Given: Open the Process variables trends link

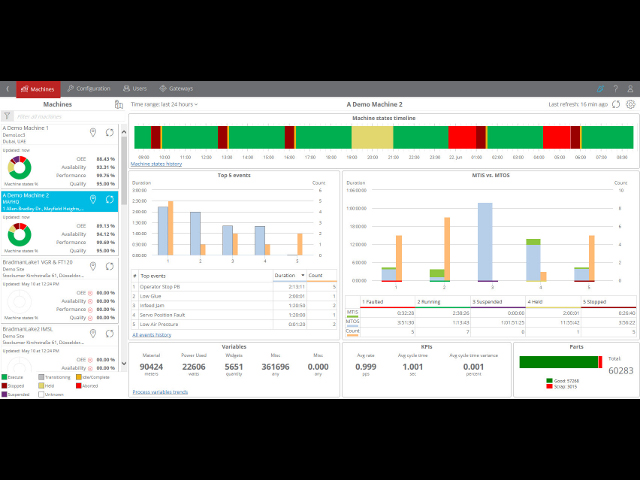Looking at the screenshot, I should 160,391.
